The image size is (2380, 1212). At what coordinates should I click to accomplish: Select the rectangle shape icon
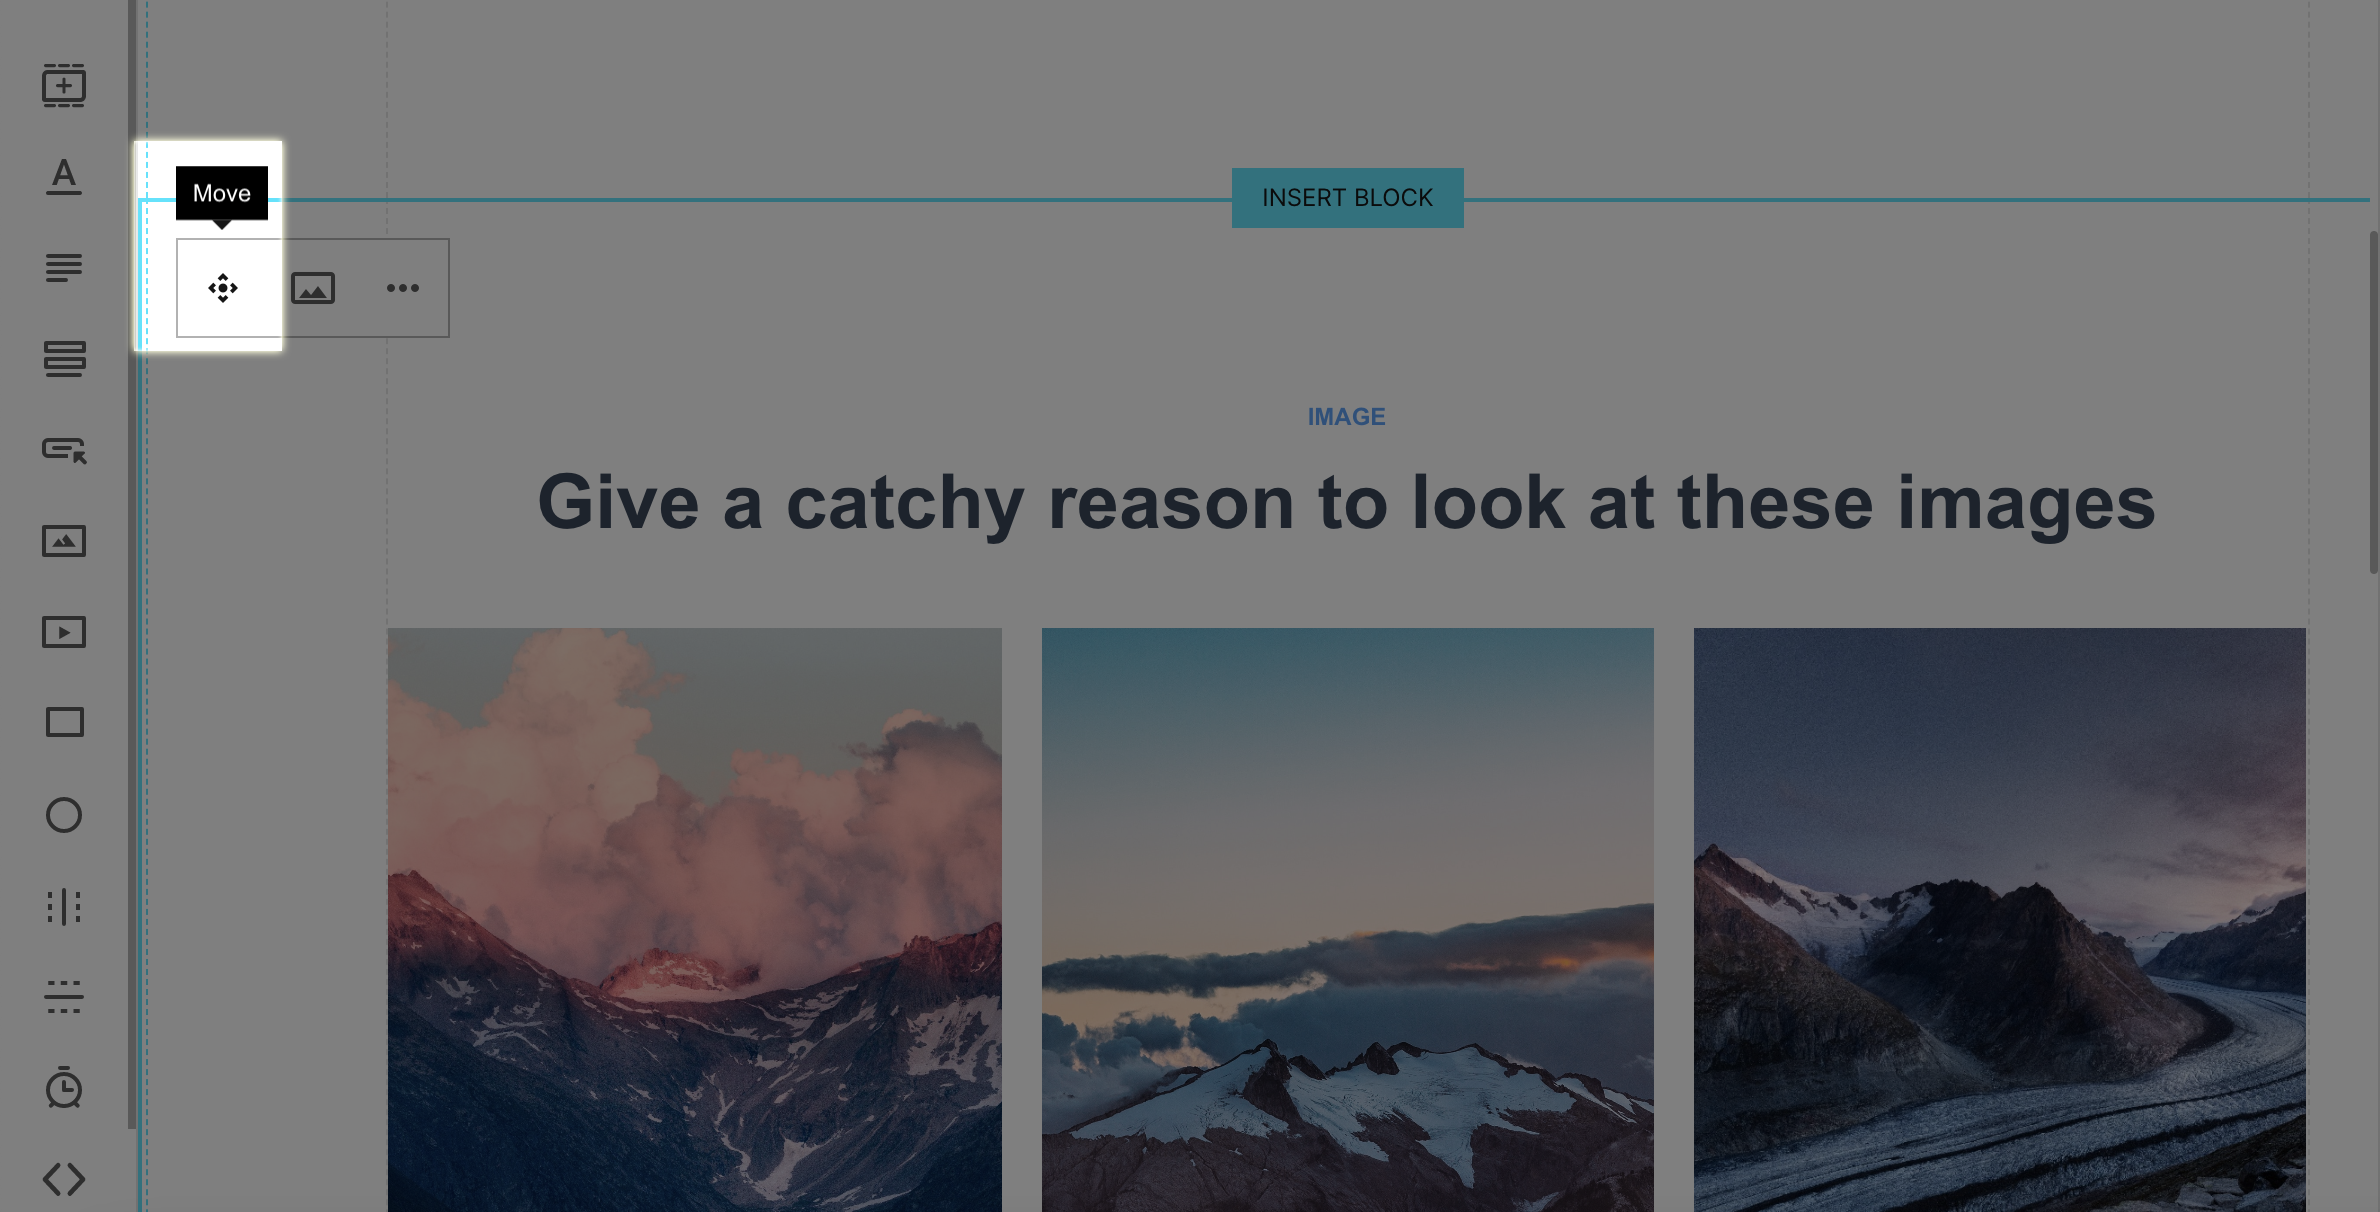click(63, 723)
